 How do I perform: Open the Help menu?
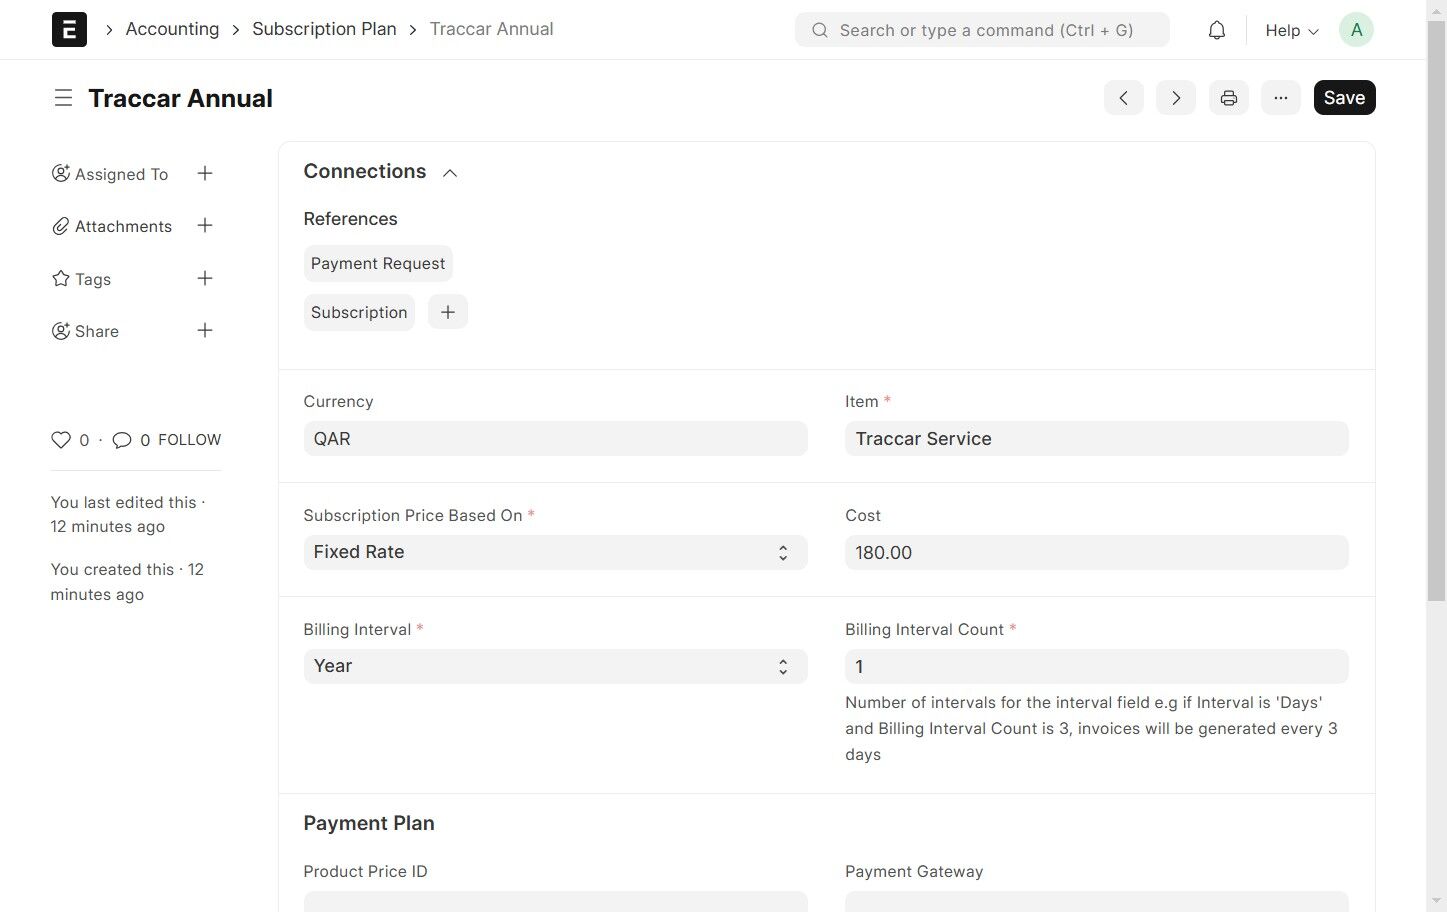click(x=1291, y=30)
